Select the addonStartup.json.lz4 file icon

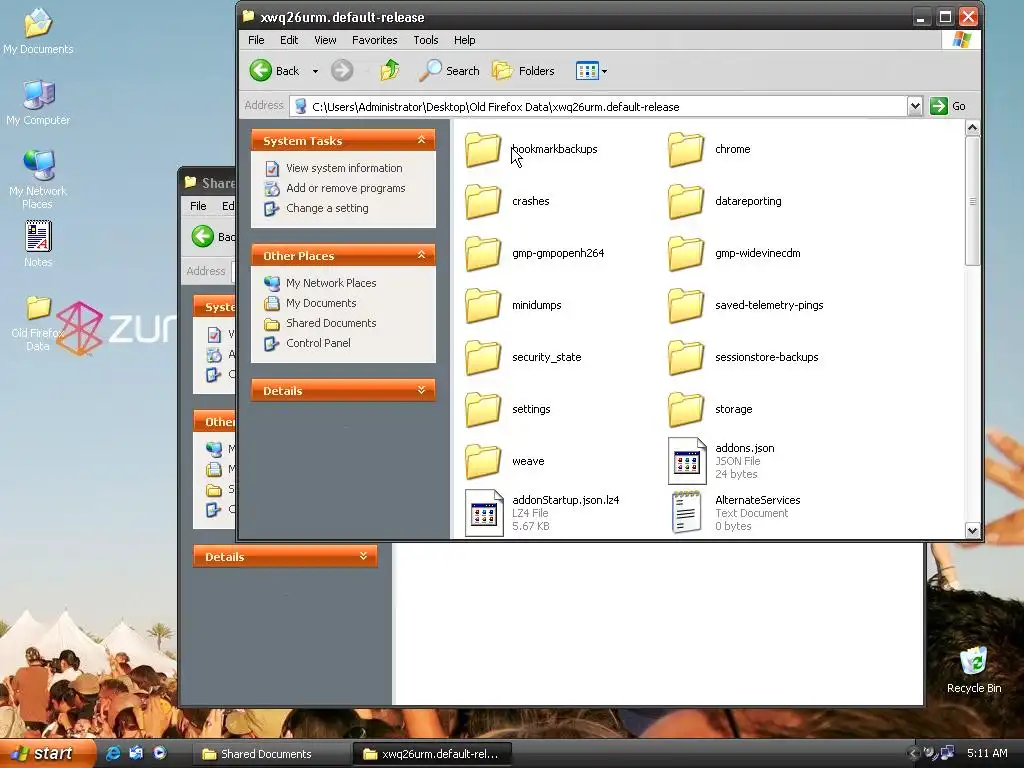(484, 513)
